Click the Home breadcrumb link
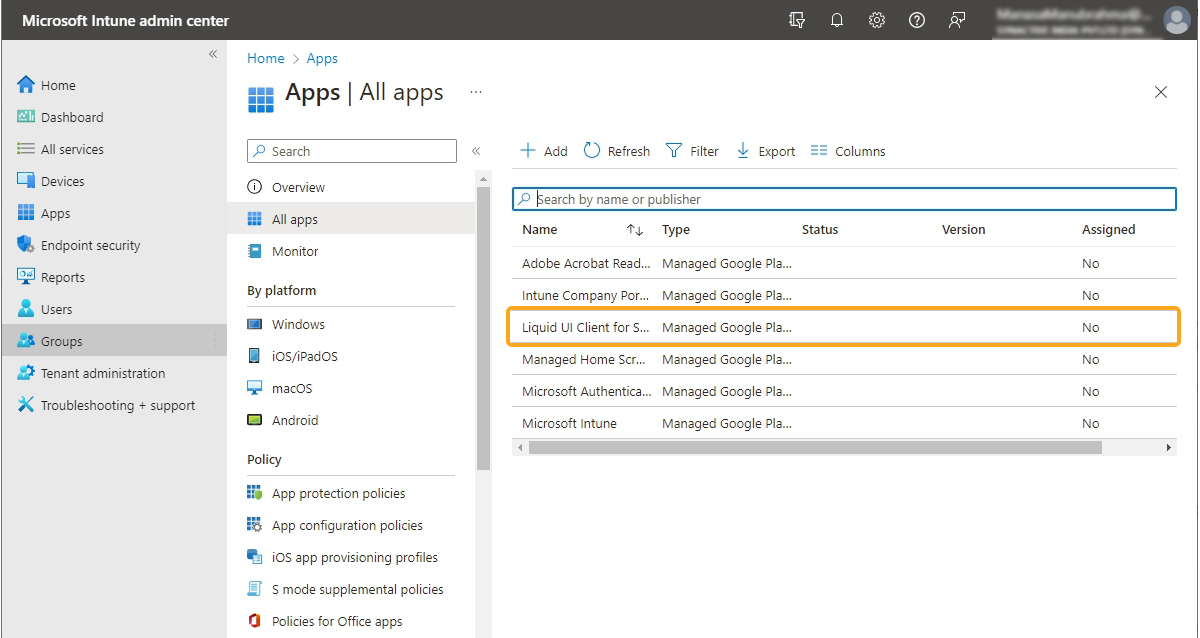The height and width of the screenshot is (638, 1200). (x=266, y=58)
